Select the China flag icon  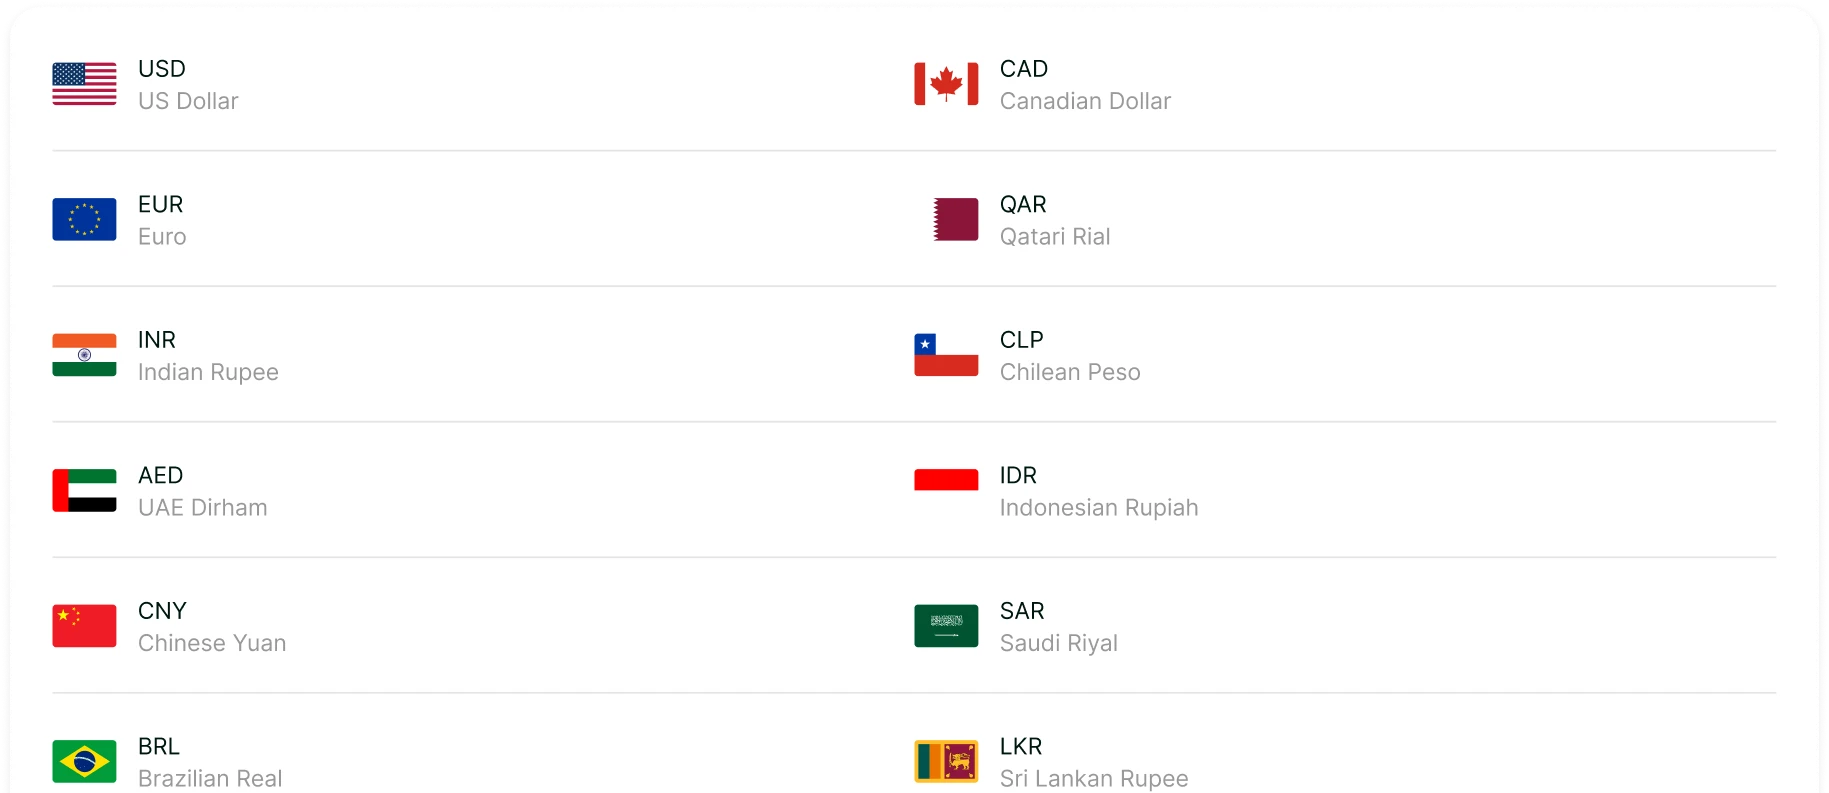point(84,626)
